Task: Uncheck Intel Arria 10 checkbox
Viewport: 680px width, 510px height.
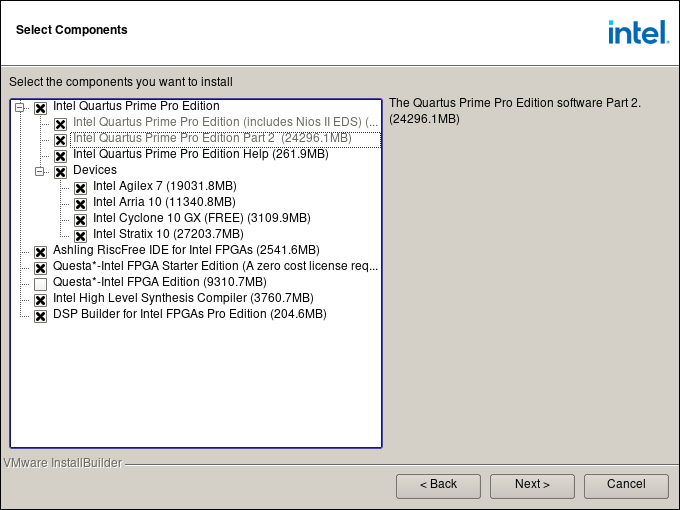Action: [x=80, y=204]
